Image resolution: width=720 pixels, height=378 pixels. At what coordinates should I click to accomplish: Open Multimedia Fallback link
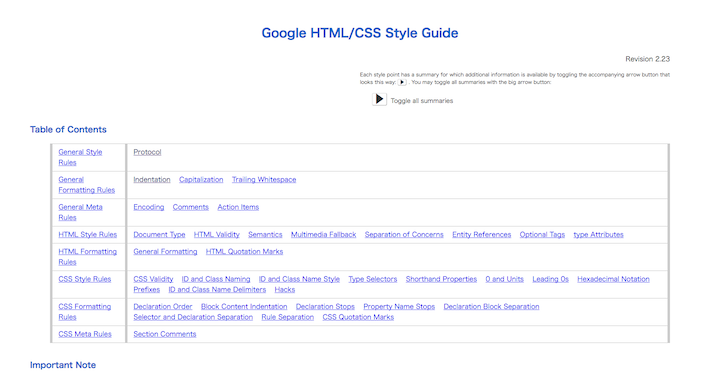[x=324, y=235]
